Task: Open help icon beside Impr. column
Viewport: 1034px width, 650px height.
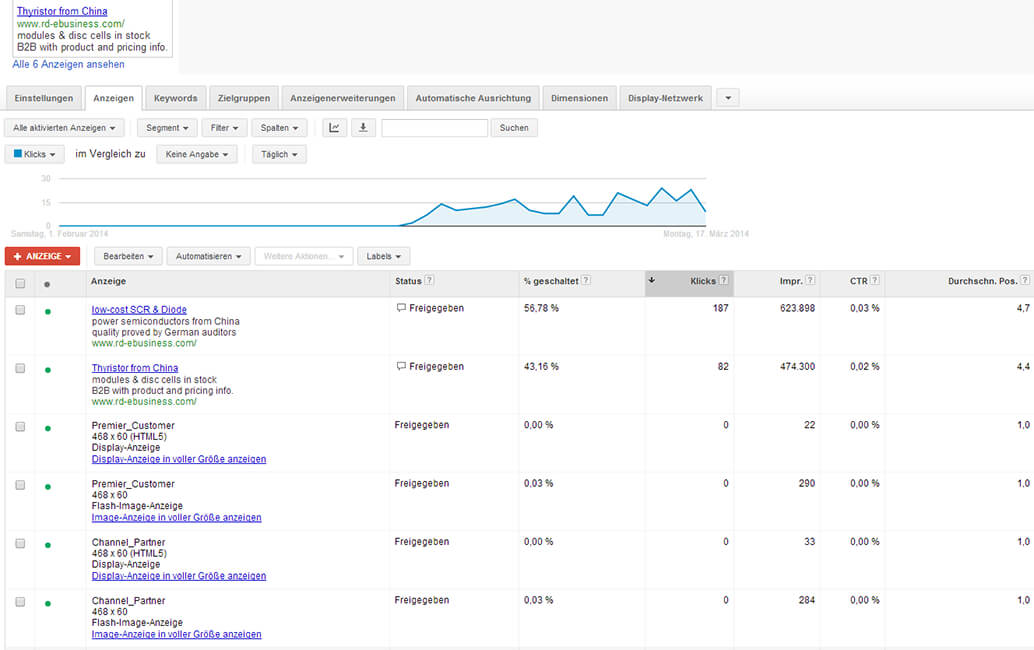Action: pyautogui.click(x=810, y=281)
